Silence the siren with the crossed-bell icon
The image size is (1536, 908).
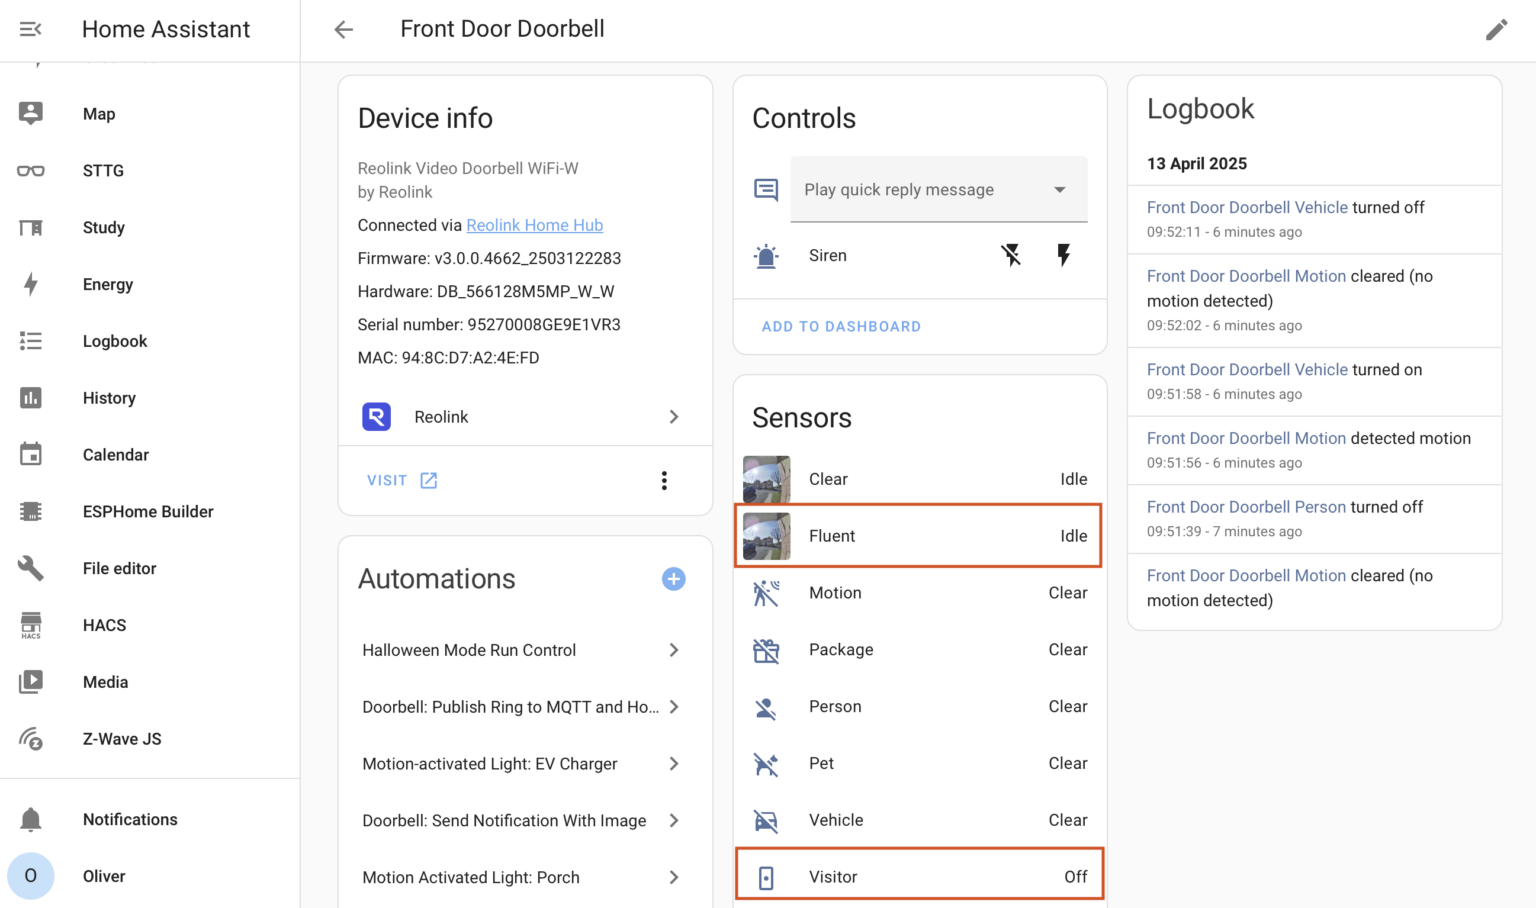(x=1011, y=255)
